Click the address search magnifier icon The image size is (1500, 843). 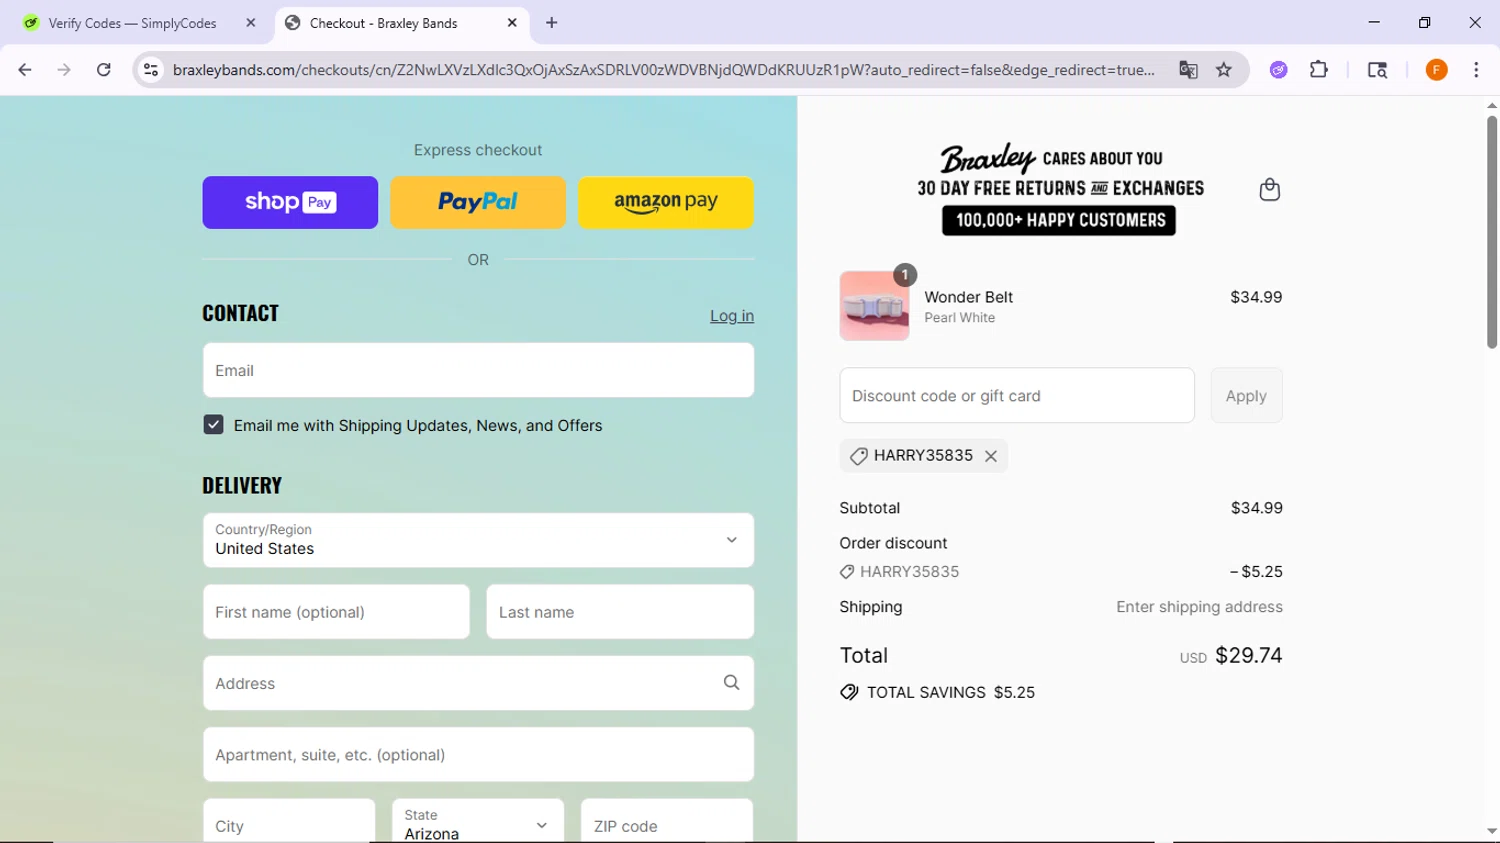click(x=732, y=683)
